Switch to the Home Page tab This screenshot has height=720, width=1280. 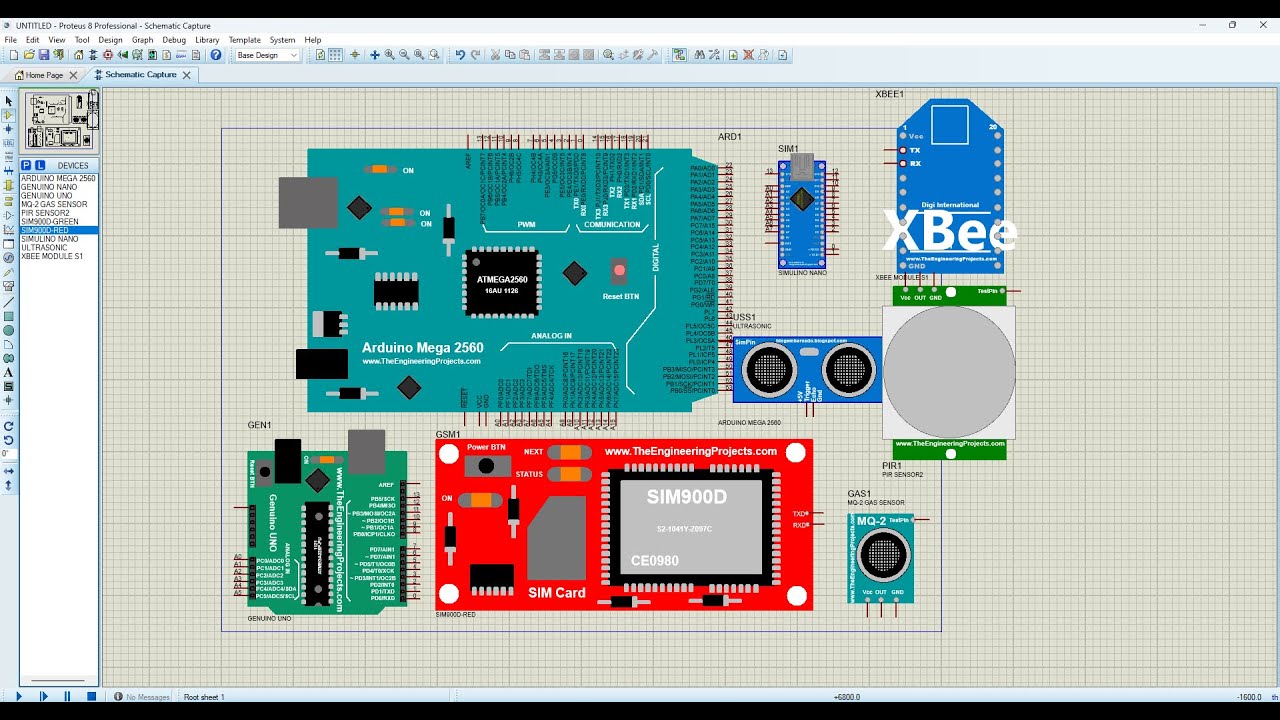tap(44, 75)
